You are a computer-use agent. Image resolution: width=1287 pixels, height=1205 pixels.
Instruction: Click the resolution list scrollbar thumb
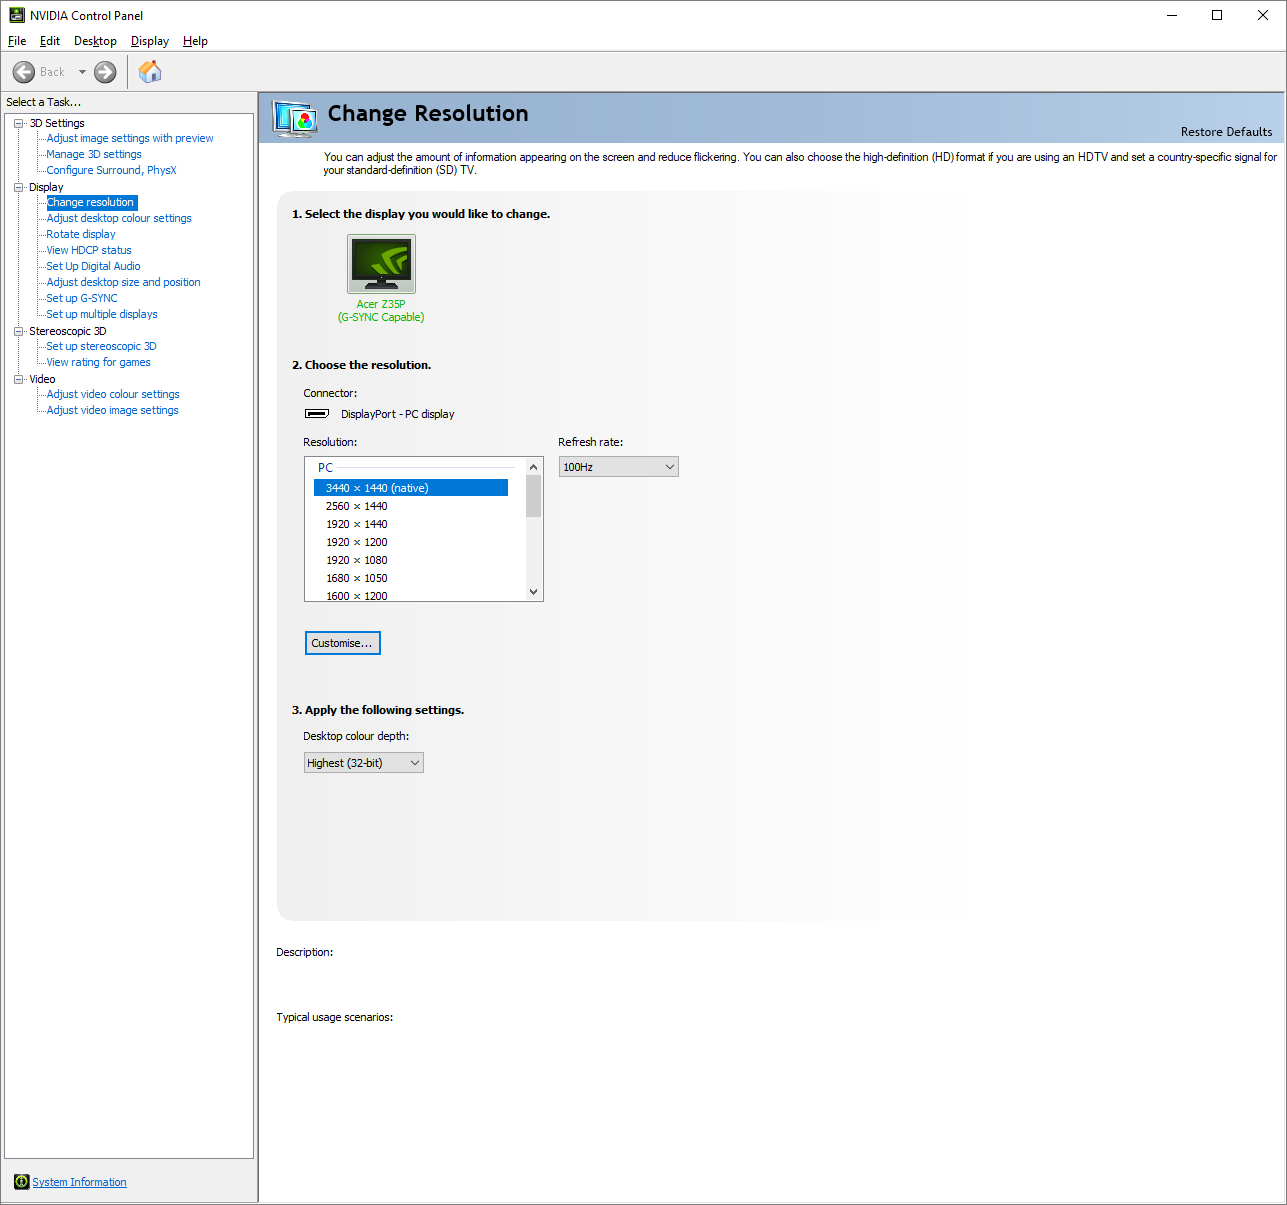pyautogui.click(x=534, y=496)
